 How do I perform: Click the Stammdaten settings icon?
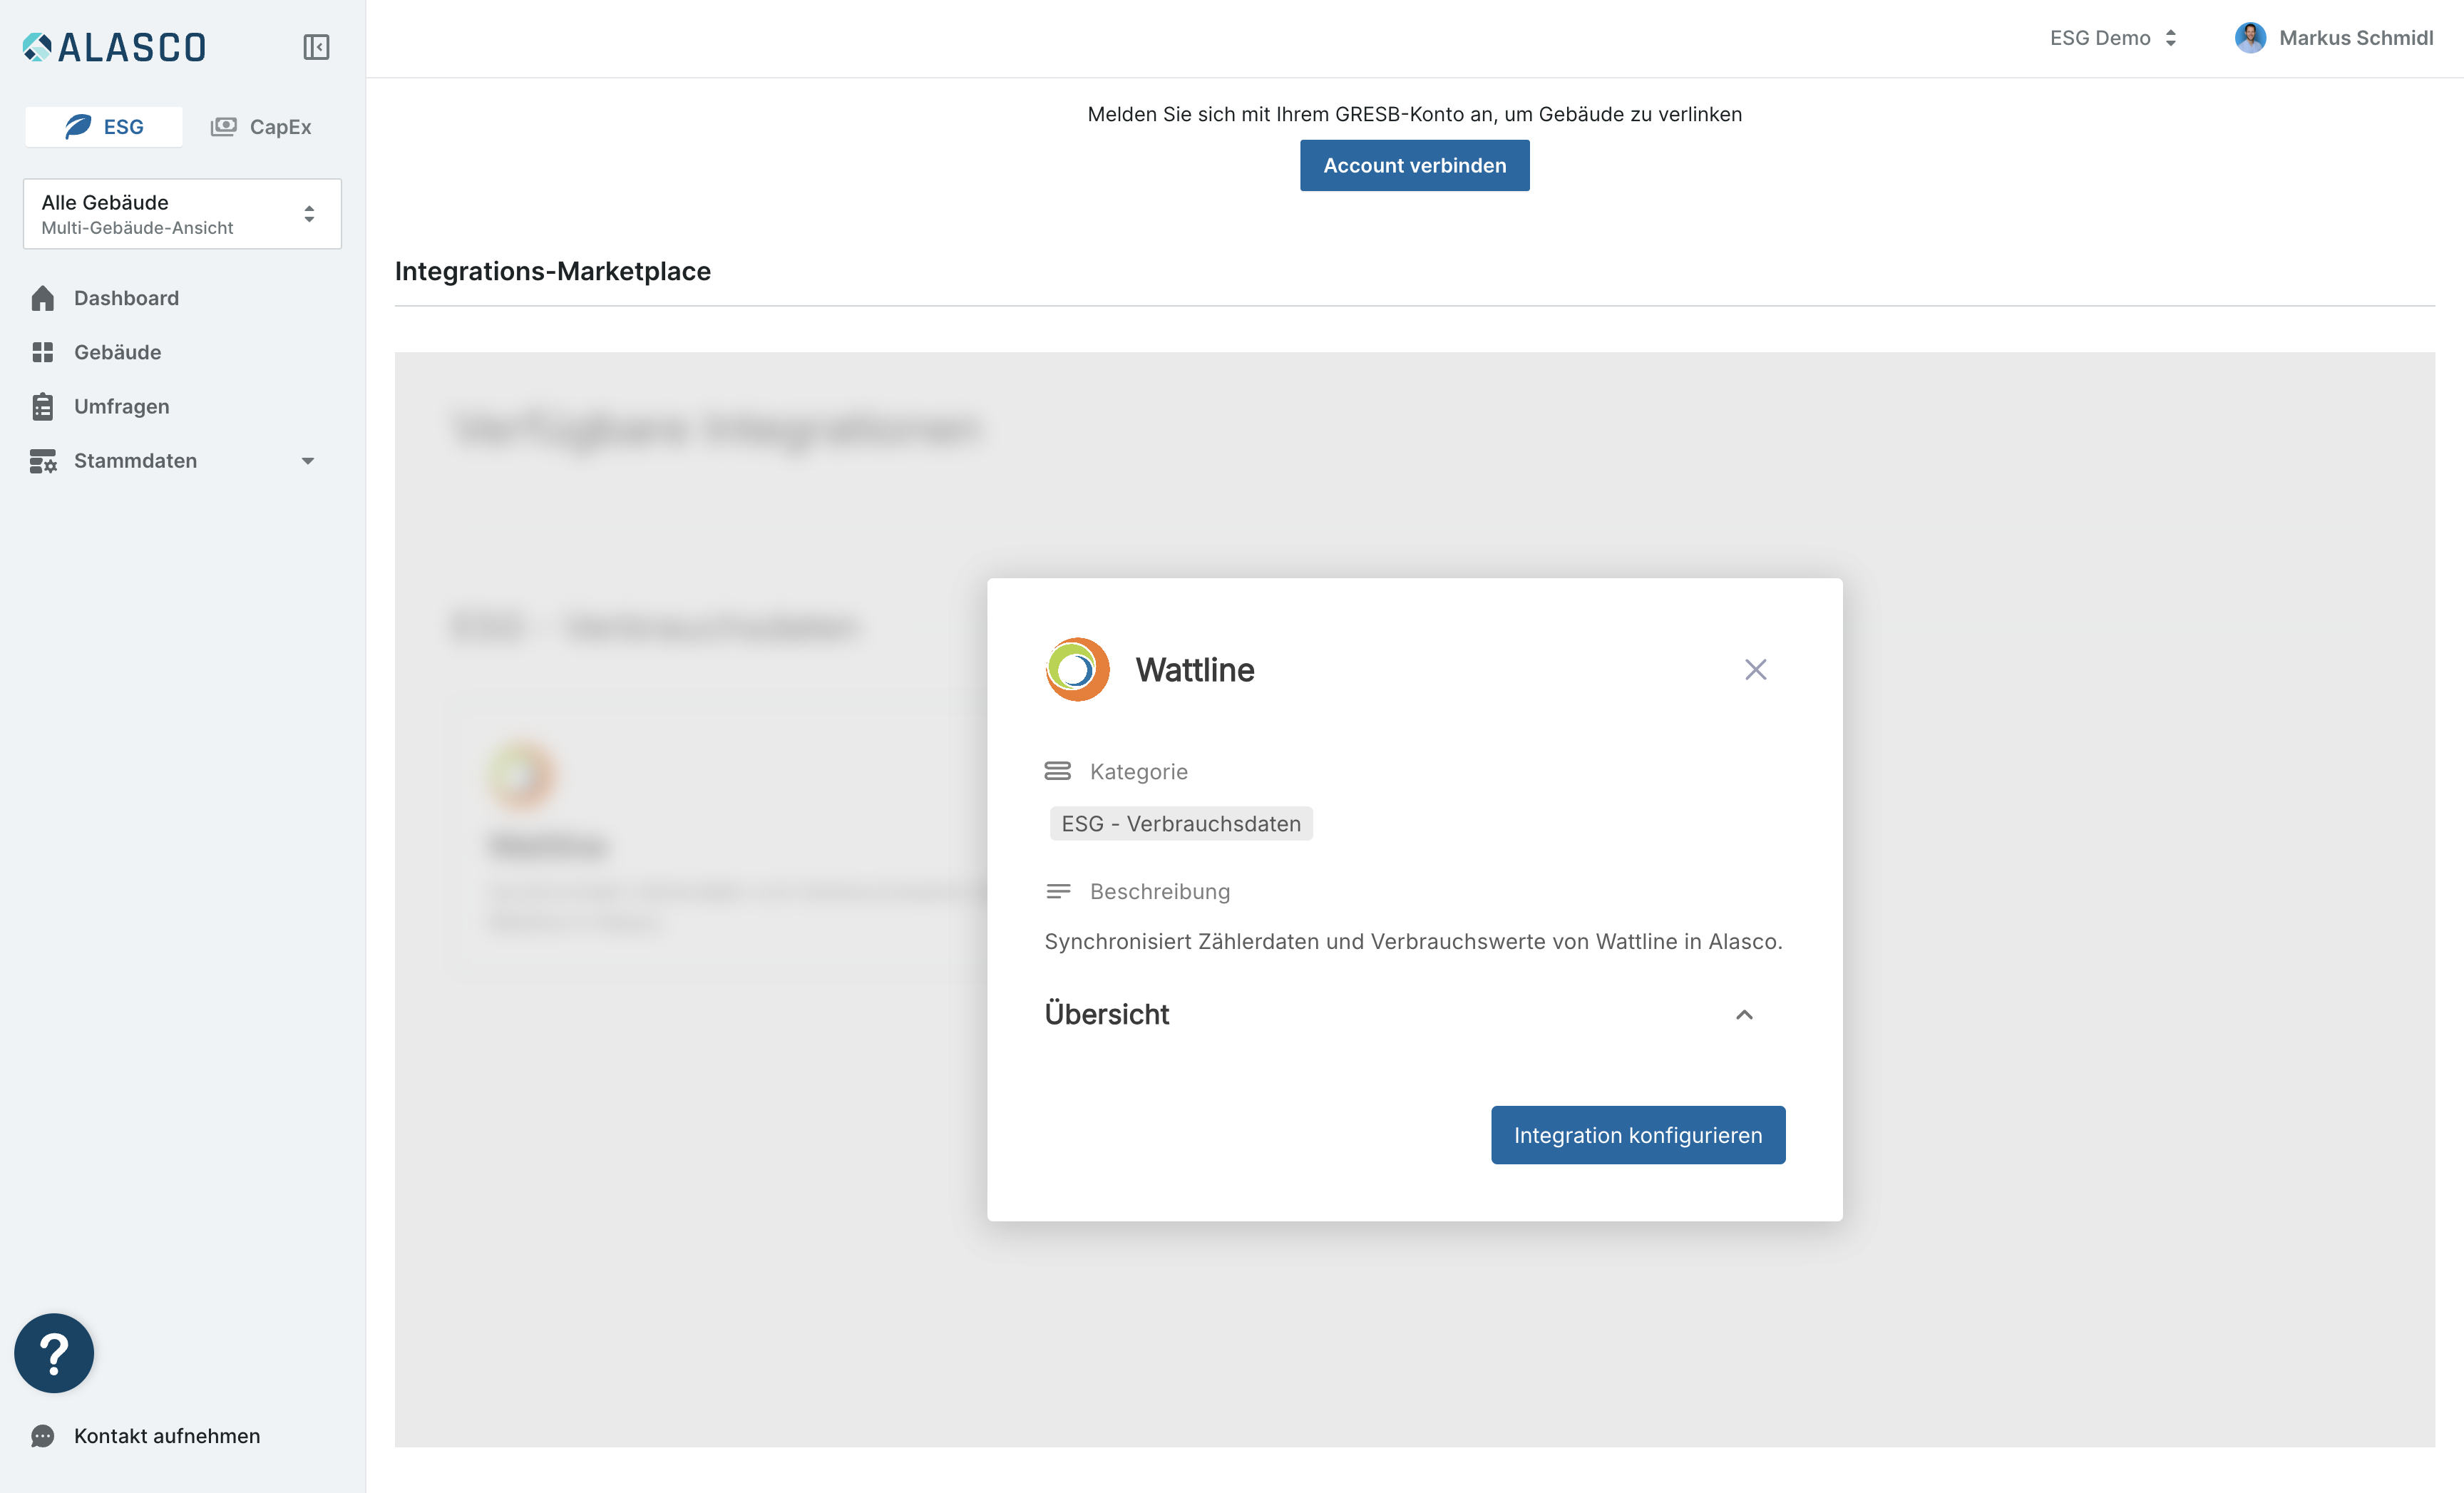[43, 461]
